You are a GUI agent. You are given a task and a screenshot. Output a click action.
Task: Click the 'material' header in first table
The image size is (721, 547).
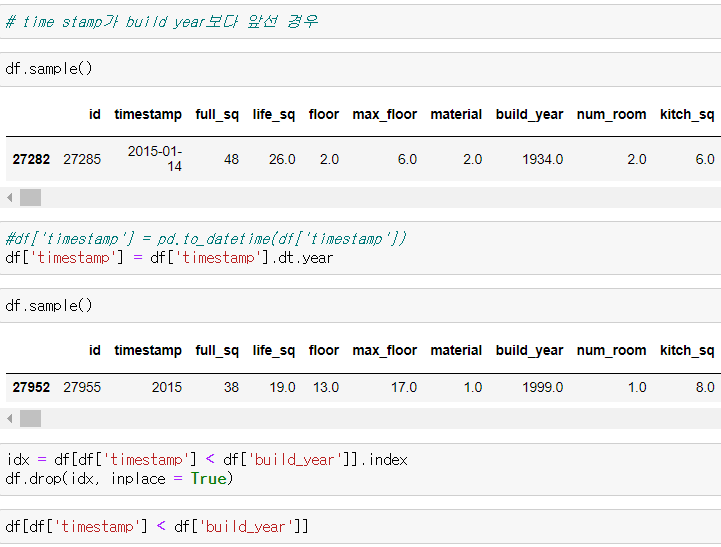click(x=456, y=114)
